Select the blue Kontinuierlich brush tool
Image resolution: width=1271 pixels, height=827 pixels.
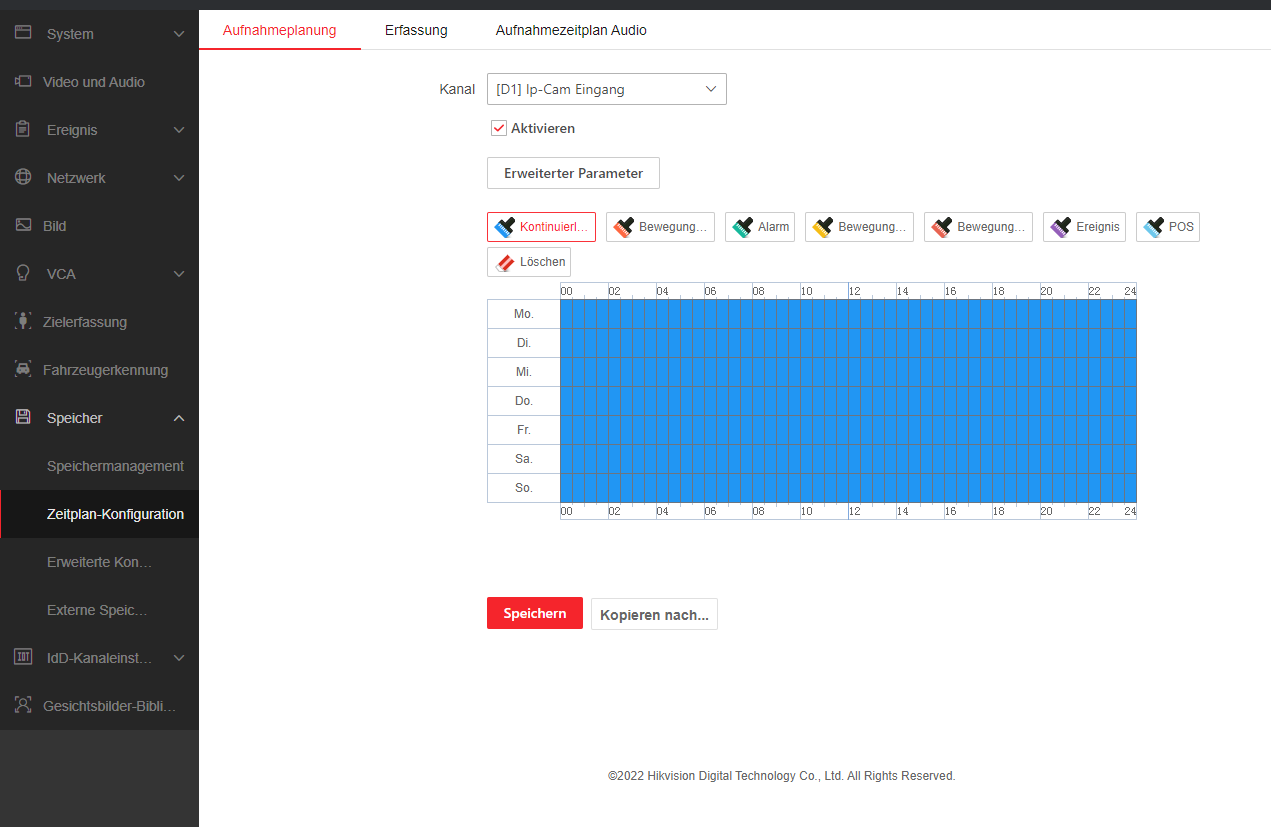pyautogui.click(x=541, y=227)
